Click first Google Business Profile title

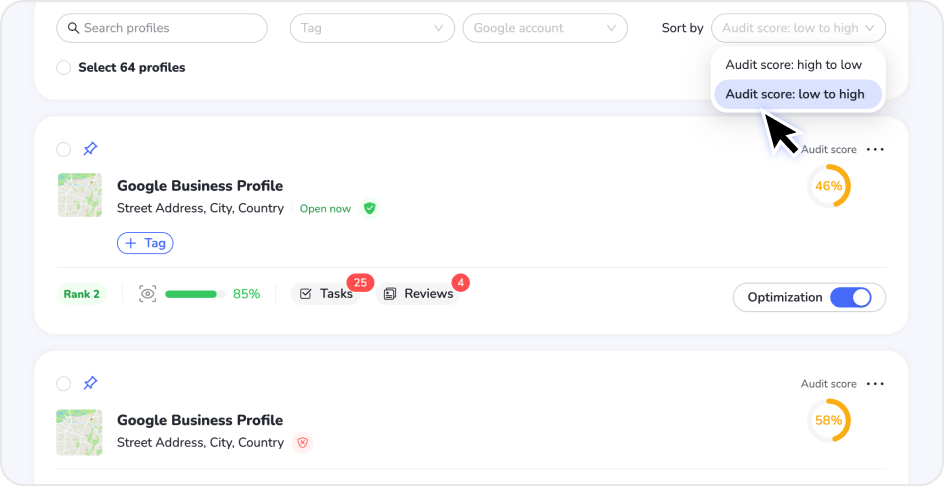point(200,185)
